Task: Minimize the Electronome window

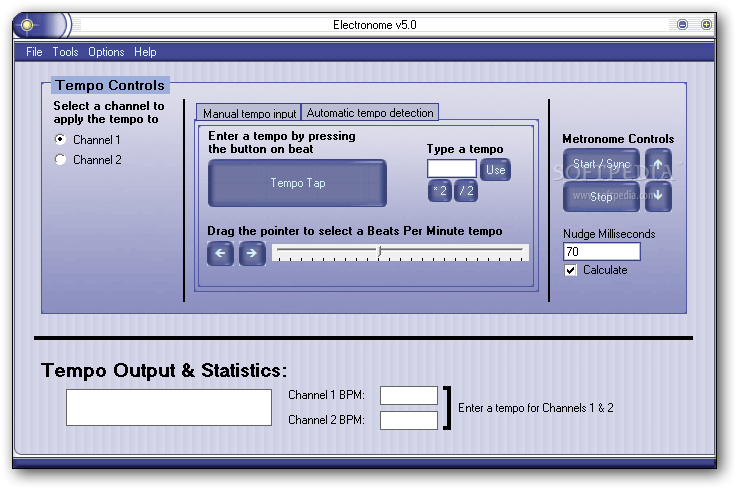Action: click(x=682, y=24)
